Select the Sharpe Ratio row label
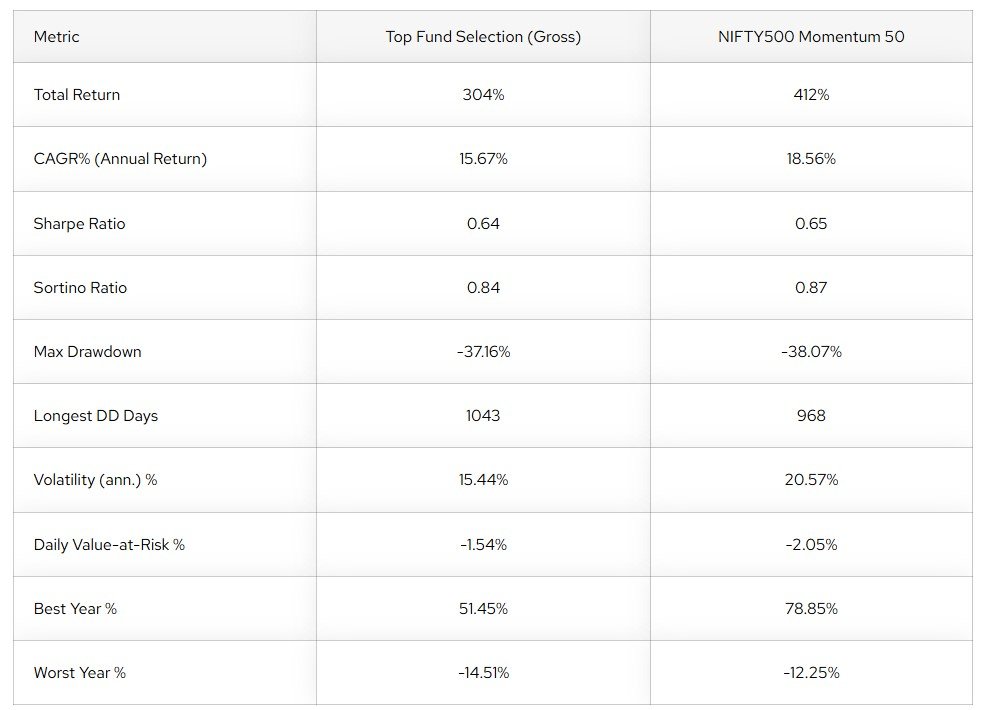The height and width of the screenshot is (710, 994). [x=80, y=224]
